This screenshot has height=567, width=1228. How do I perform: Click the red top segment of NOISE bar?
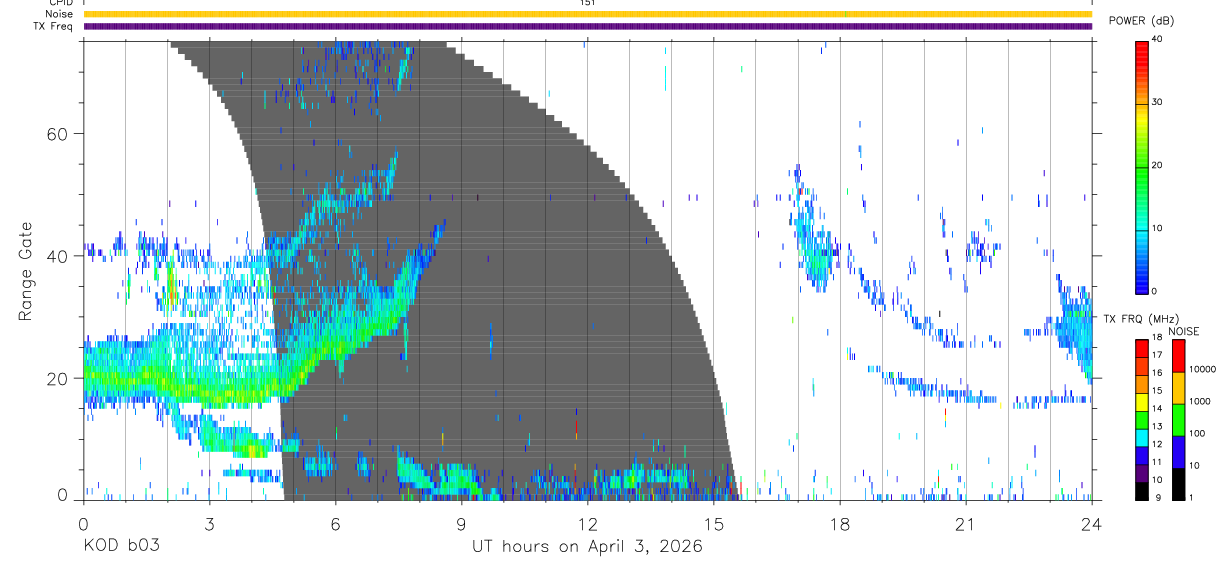(1178, 356)
